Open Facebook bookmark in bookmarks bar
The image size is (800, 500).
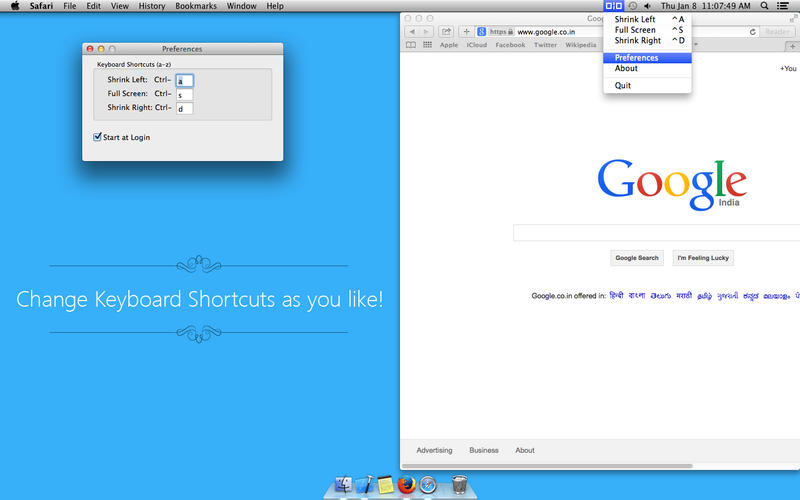(x=510, y=45)
